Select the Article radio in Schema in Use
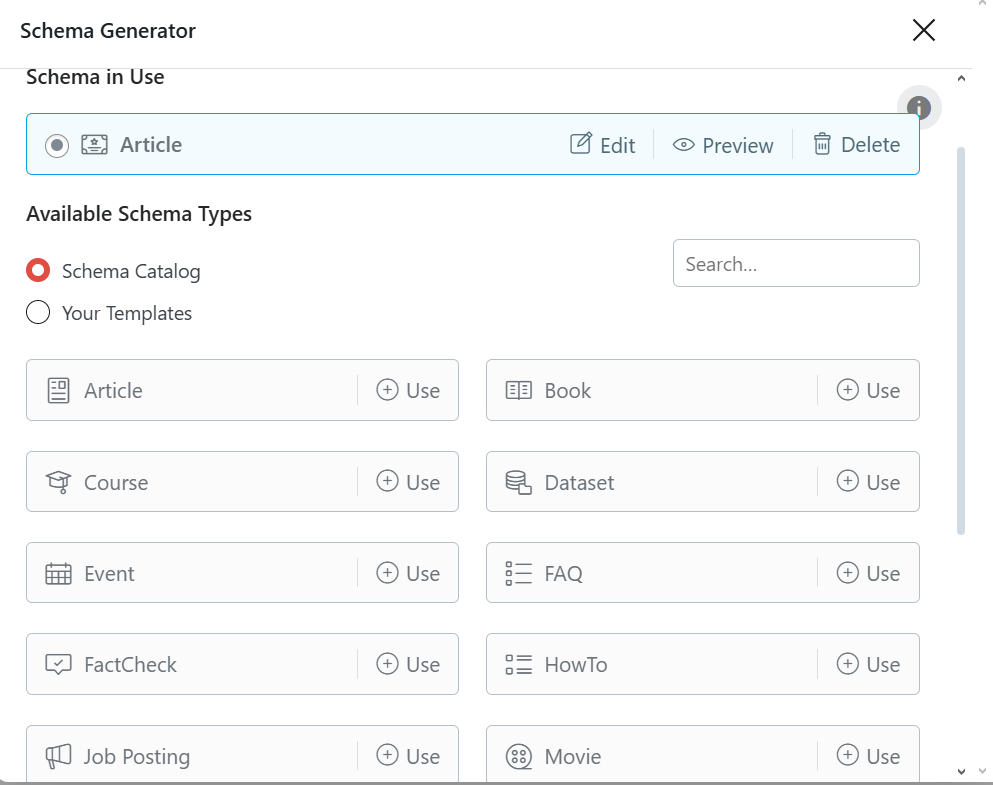Image resolution: width=993 pixels, height=785 pixels. (x=57, y=145)
